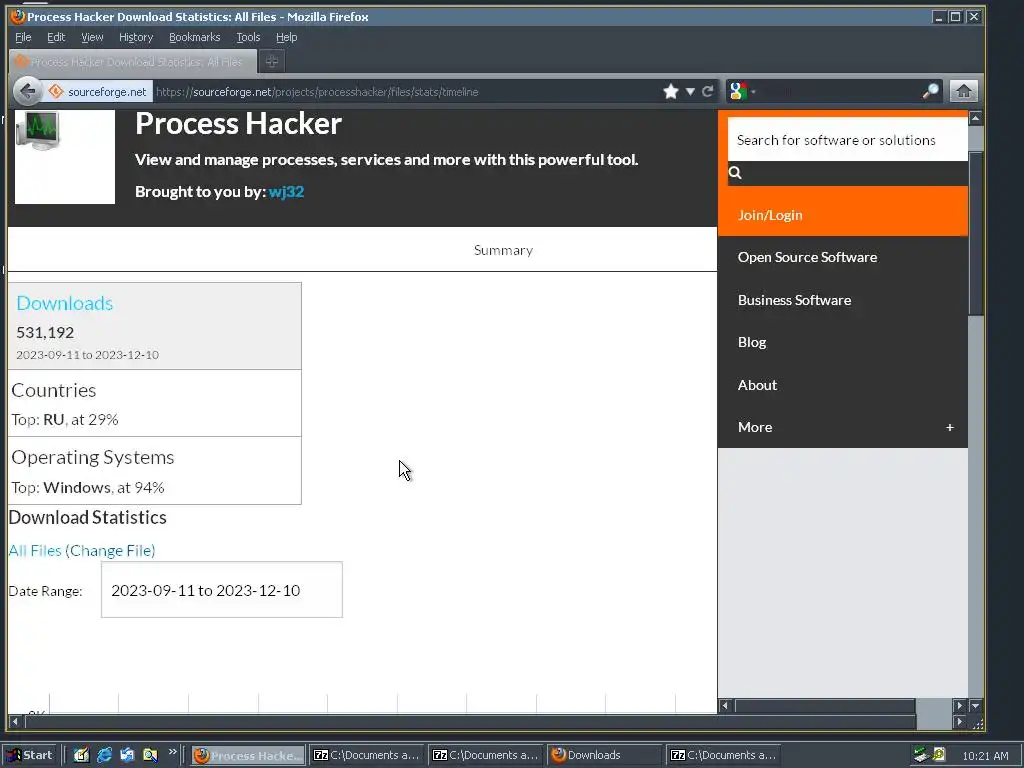
Task: Click the network system tray icon
Action: [921, 755]
